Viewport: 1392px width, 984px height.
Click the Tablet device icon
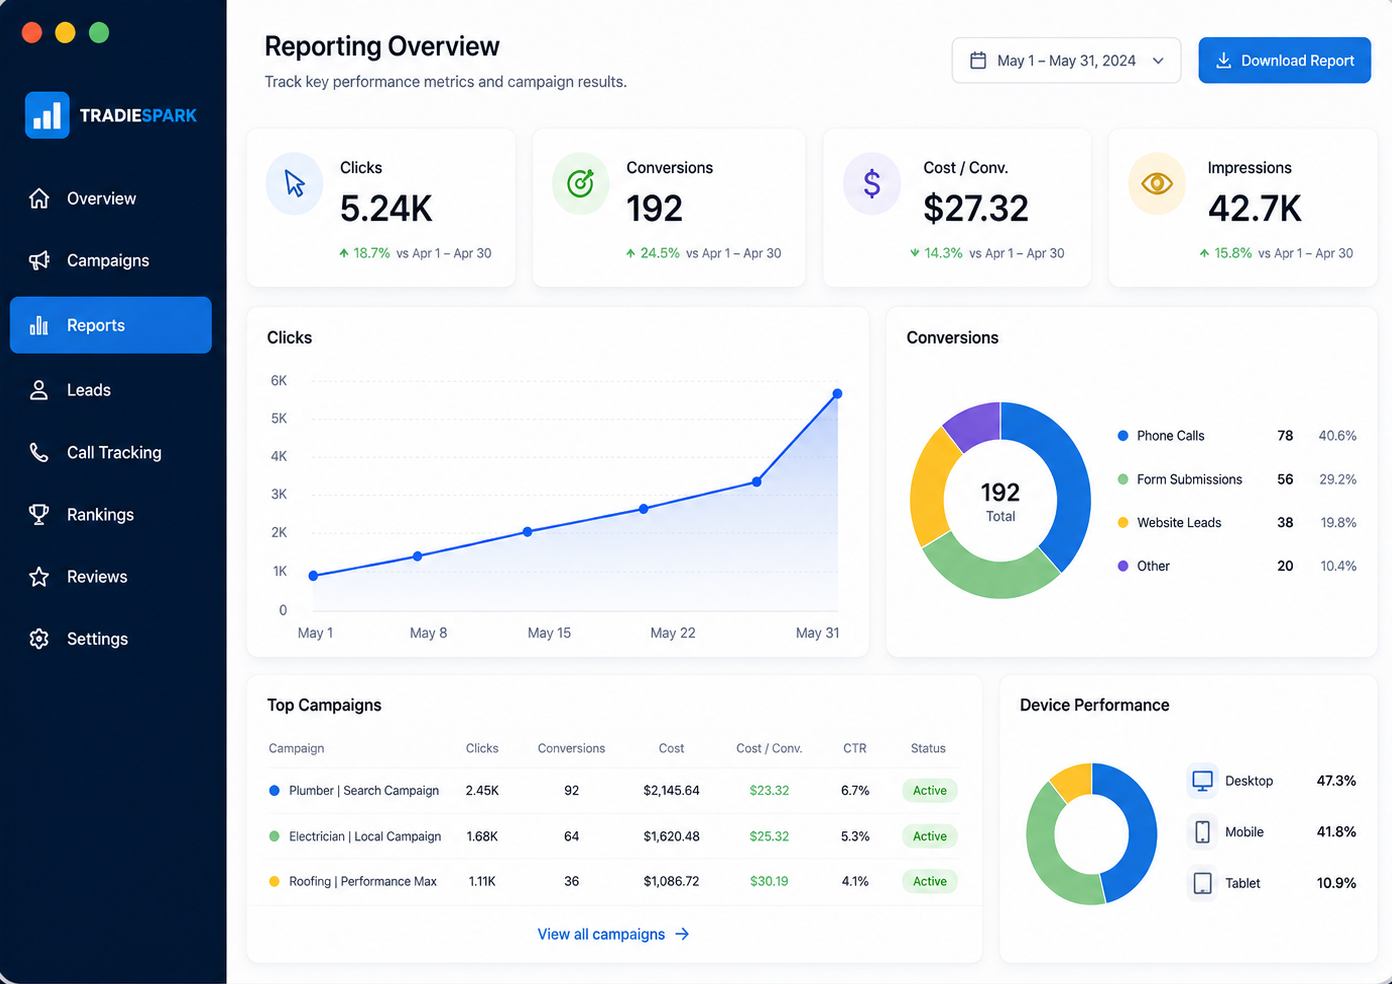(x=1202, y=883)
